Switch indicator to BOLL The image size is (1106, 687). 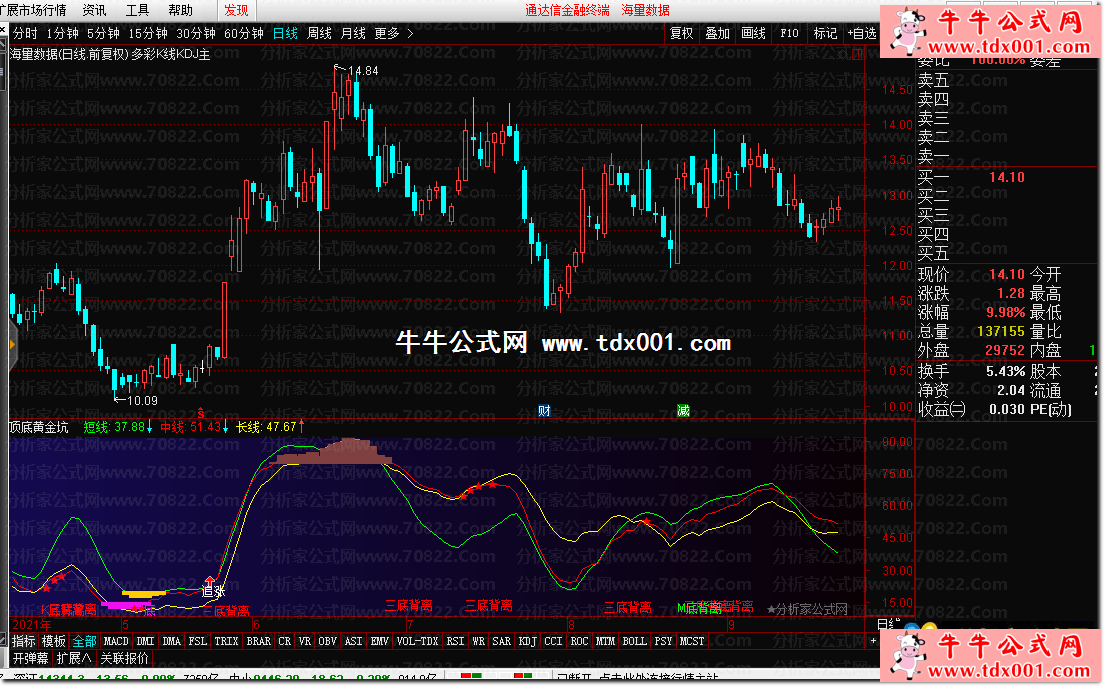634,641
